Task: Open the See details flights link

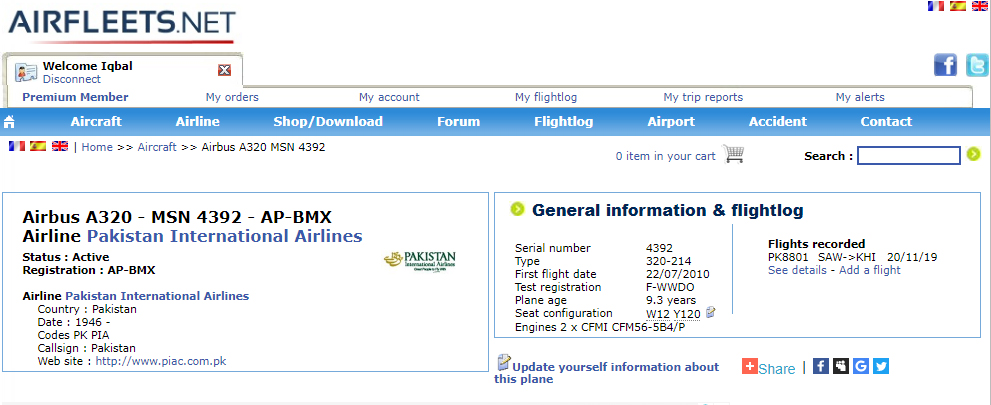Action: pos(797,270)
